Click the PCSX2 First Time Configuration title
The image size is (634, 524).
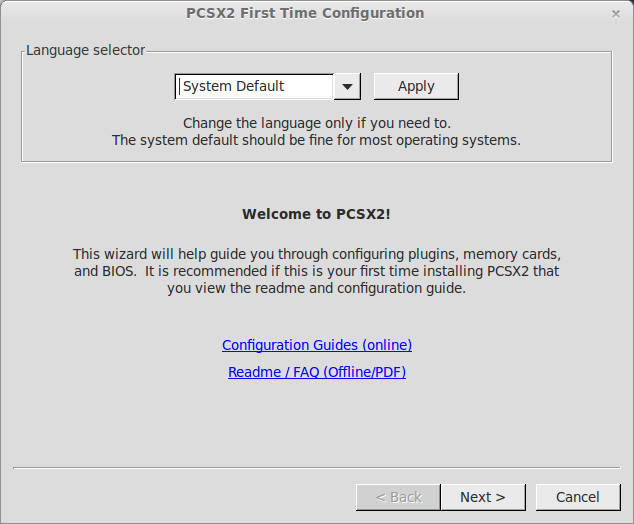coord(305,13)
